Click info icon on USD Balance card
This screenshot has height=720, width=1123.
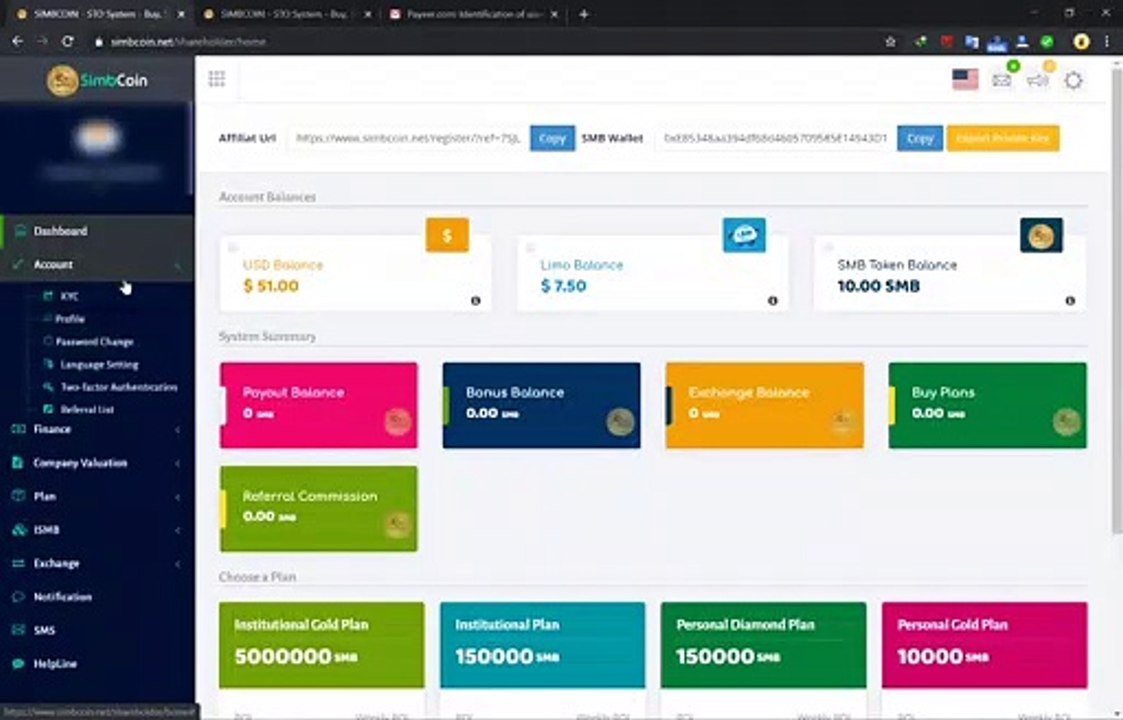[476, 301]
